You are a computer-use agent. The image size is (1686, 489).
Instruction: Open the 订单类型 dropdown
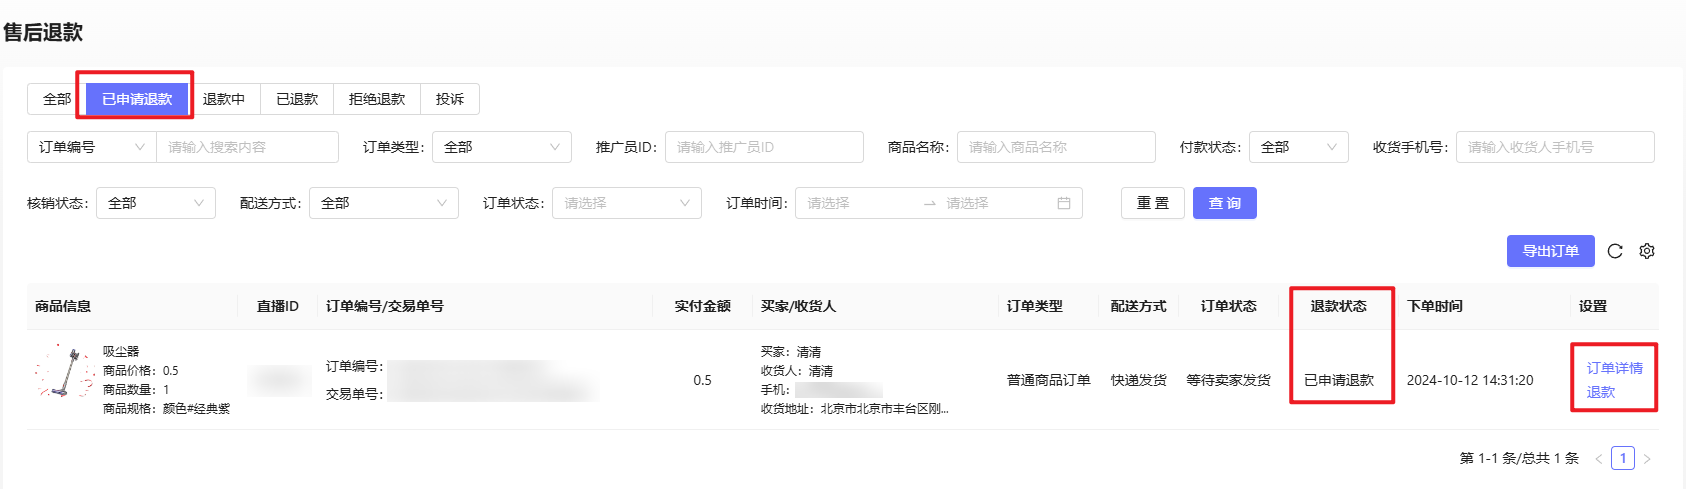pos(501,147)
